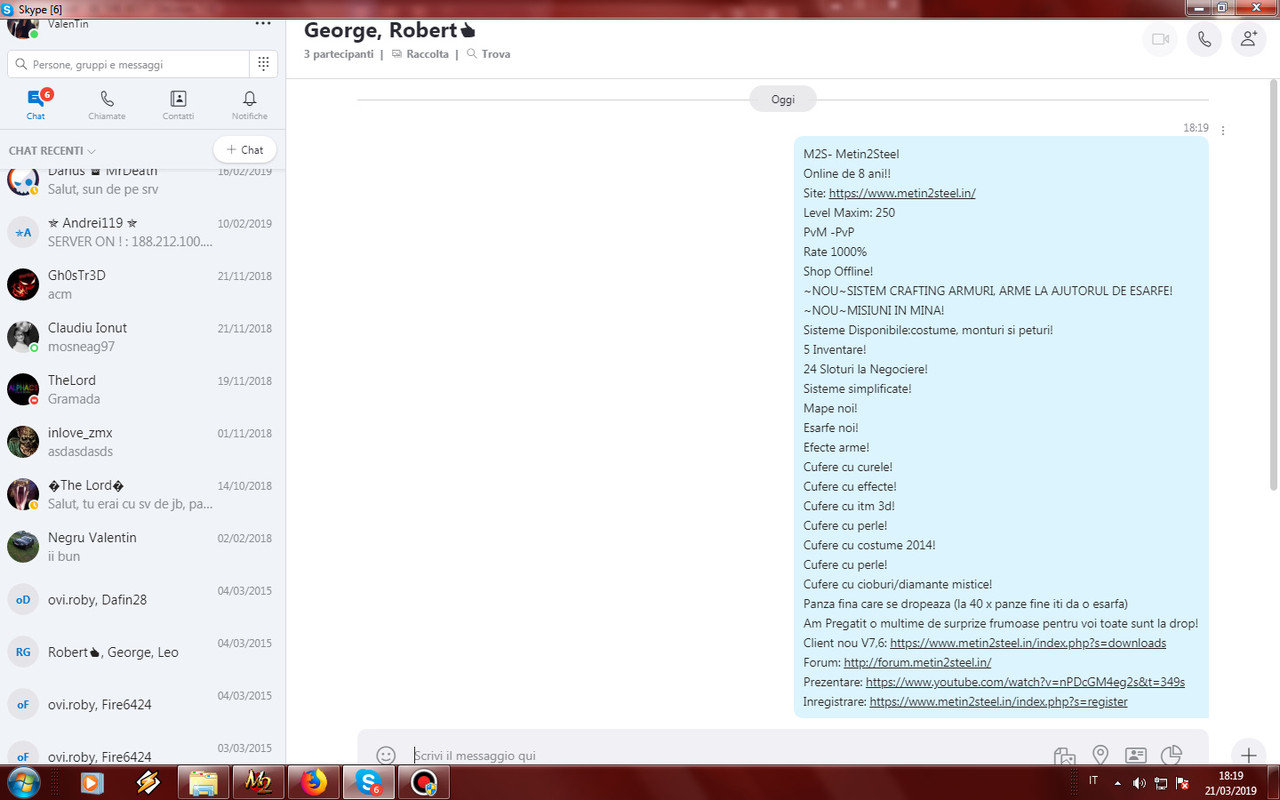Share location icon
Screen dimensions: 1280x800
pos(1100,755)
